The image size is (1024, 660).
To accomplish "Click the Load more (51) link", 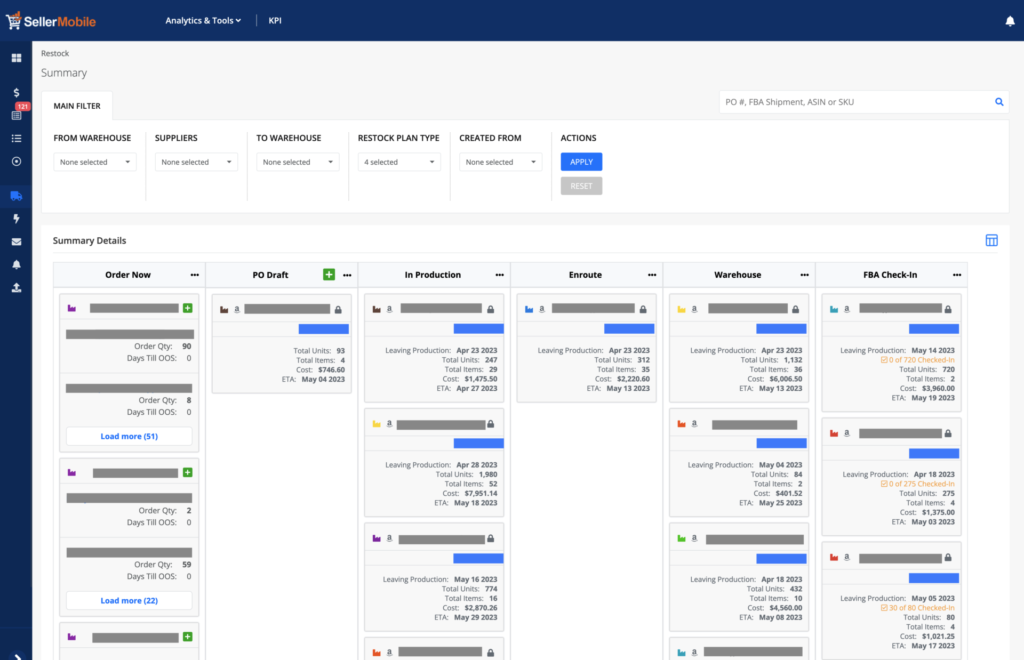I will 129,436.
